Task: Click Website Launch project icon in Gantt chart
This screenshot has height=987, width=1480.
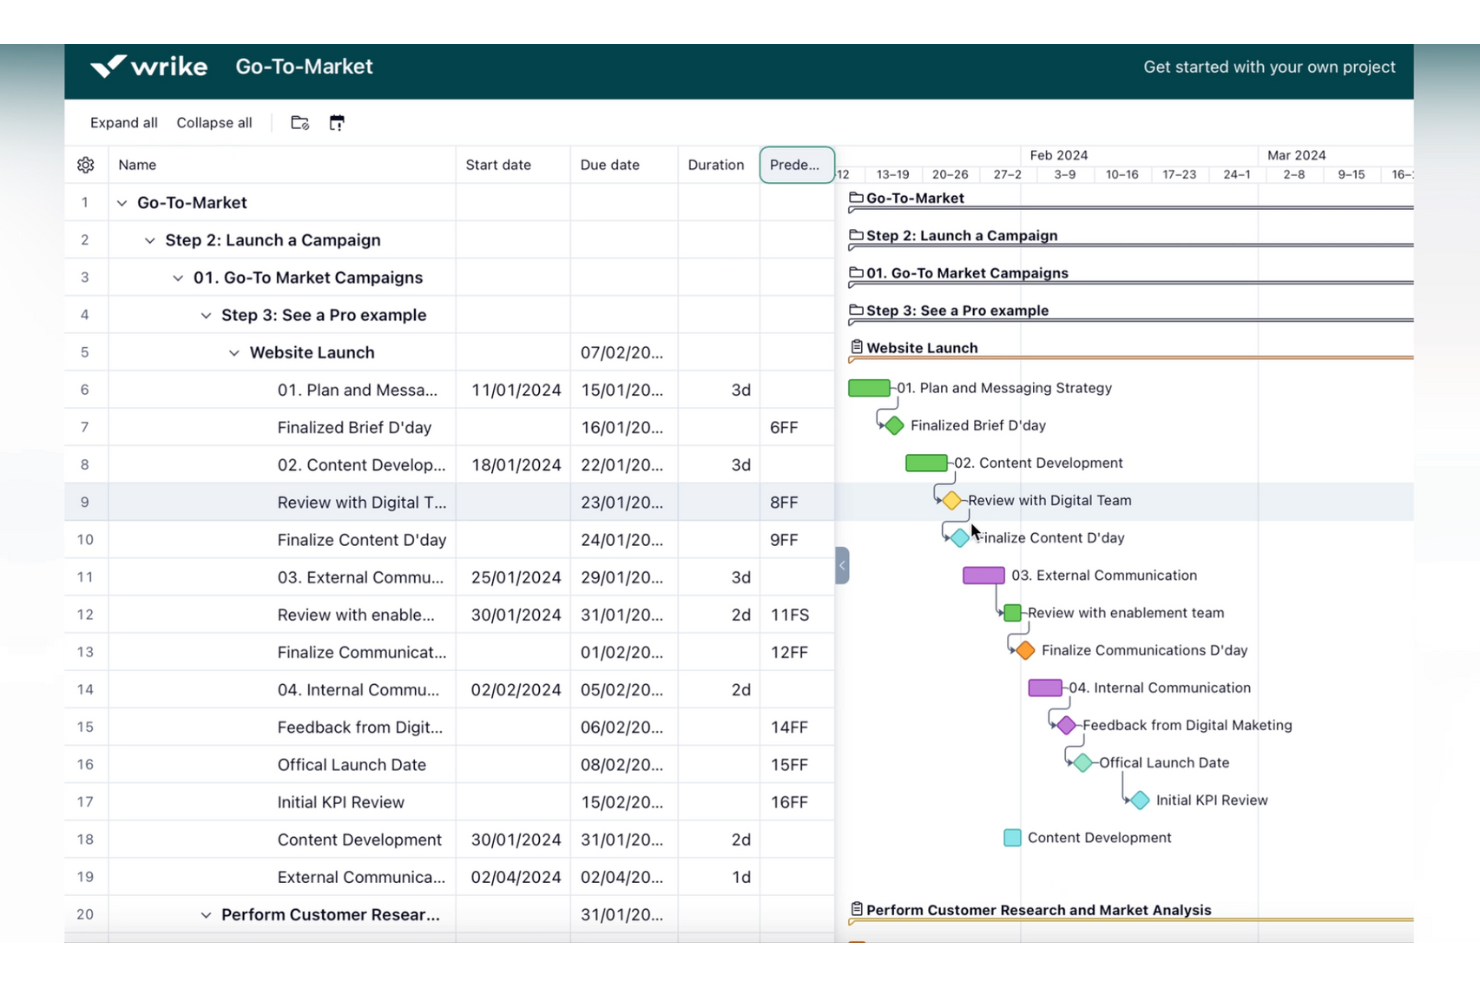Action: (x=857, y=347)
